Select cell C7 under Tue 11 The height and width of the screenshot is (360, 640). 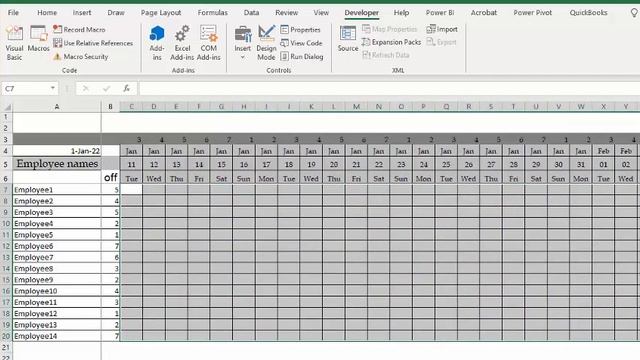pos(131,189)
